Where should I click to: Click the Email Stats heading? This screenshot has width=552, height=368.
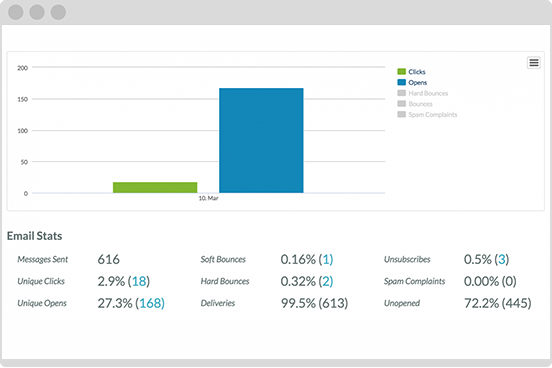tap(34, 236)
